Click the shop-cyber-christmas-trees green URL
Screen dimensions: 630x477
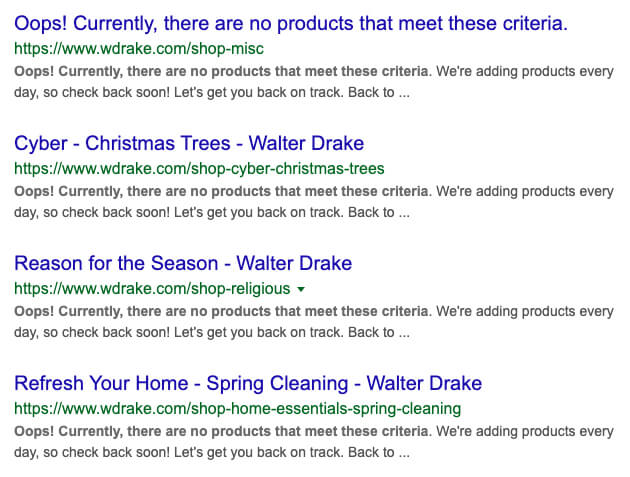199,169
